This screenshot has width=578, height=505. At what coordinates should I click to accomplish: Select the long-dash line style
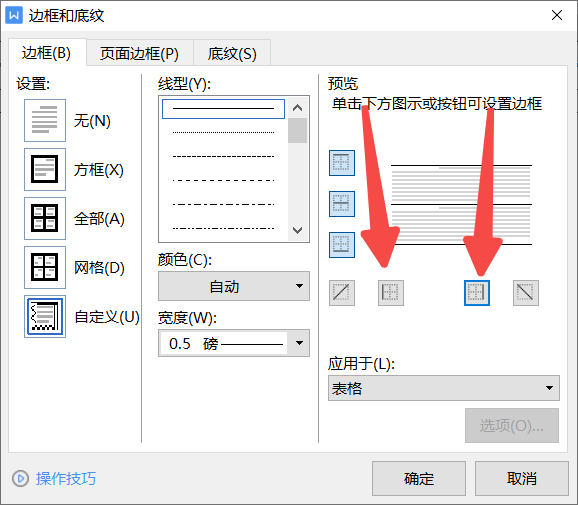pos(223,180)
